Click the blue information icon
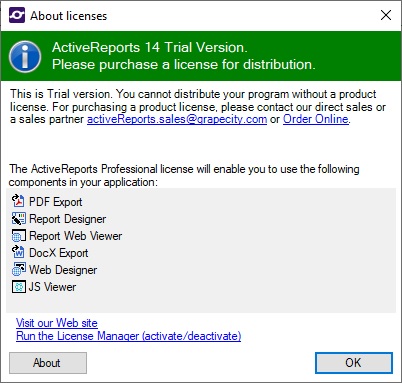The image size is (402, 383). 25,56
